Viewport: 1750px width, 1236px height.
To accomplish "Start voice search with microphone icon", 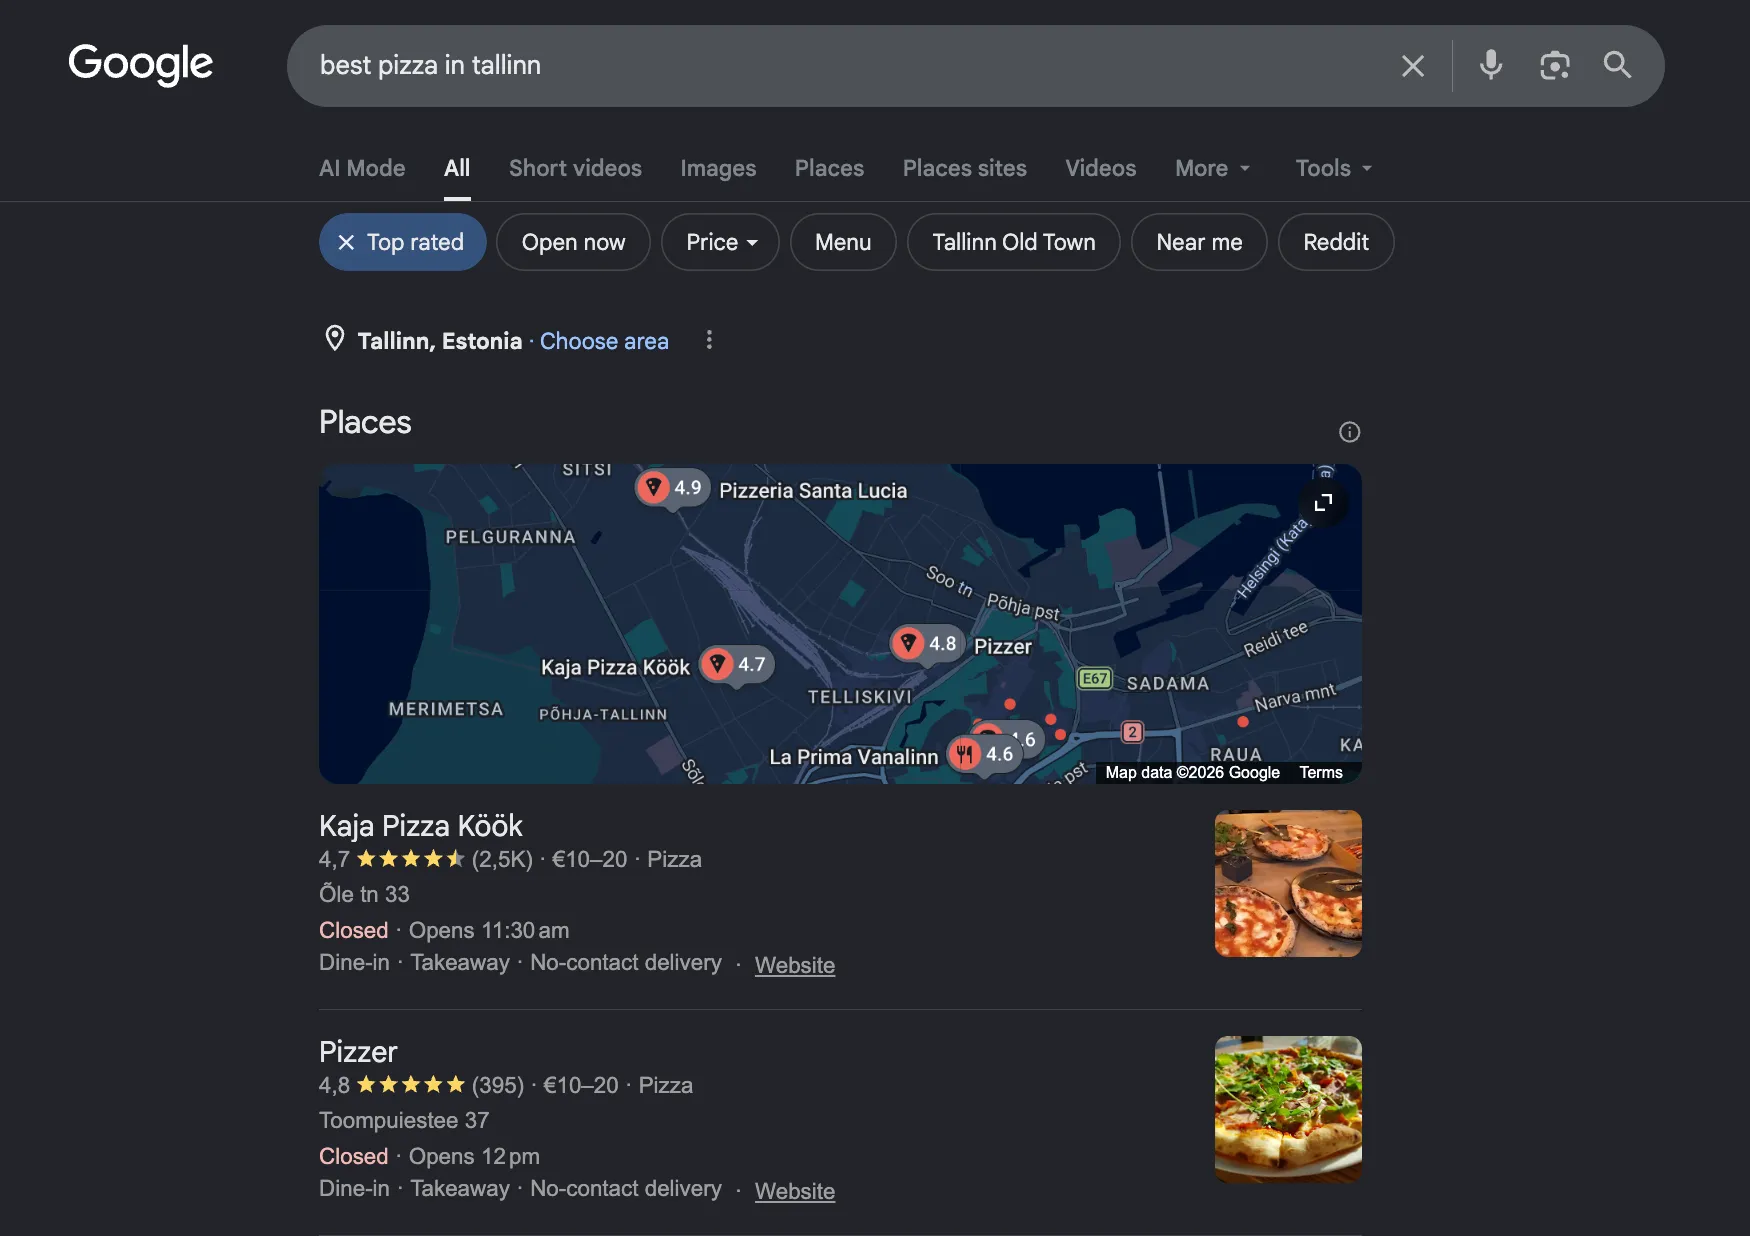I will click(x=1490, y=65).
